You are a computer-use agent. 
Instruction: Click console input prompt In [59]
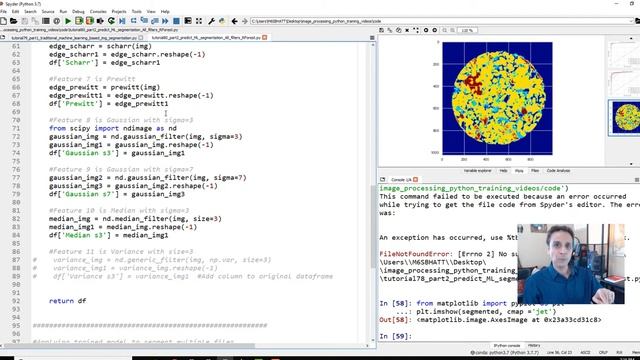tap(396, 336)
